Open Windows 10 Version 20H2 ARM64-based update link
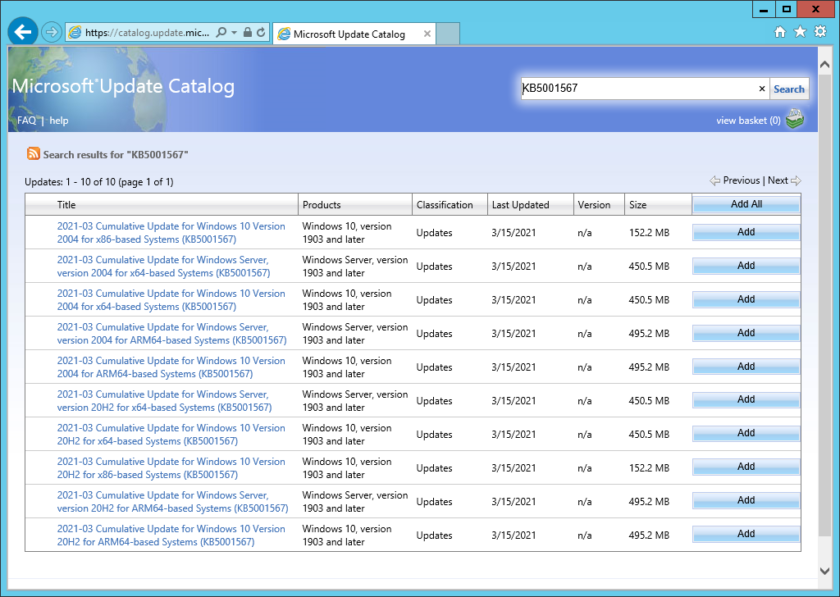The height and width of the screenshot is (597, 840). tap(171, 535)
